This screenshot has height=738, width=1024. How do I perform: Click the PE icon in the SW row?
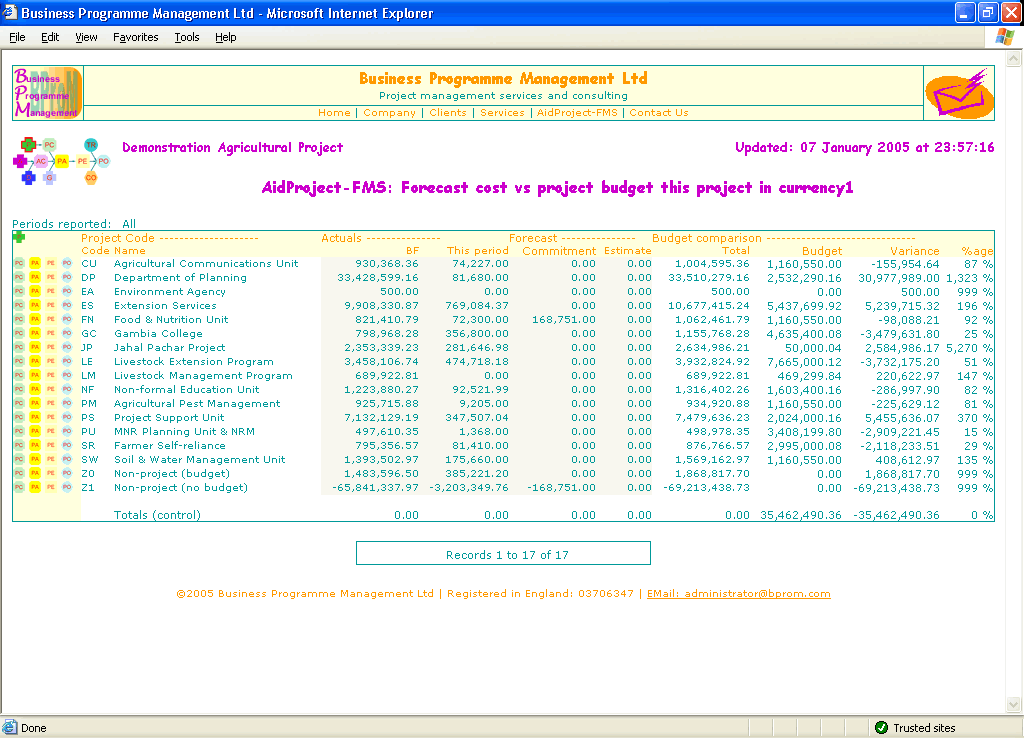click(x=50, y=459)
